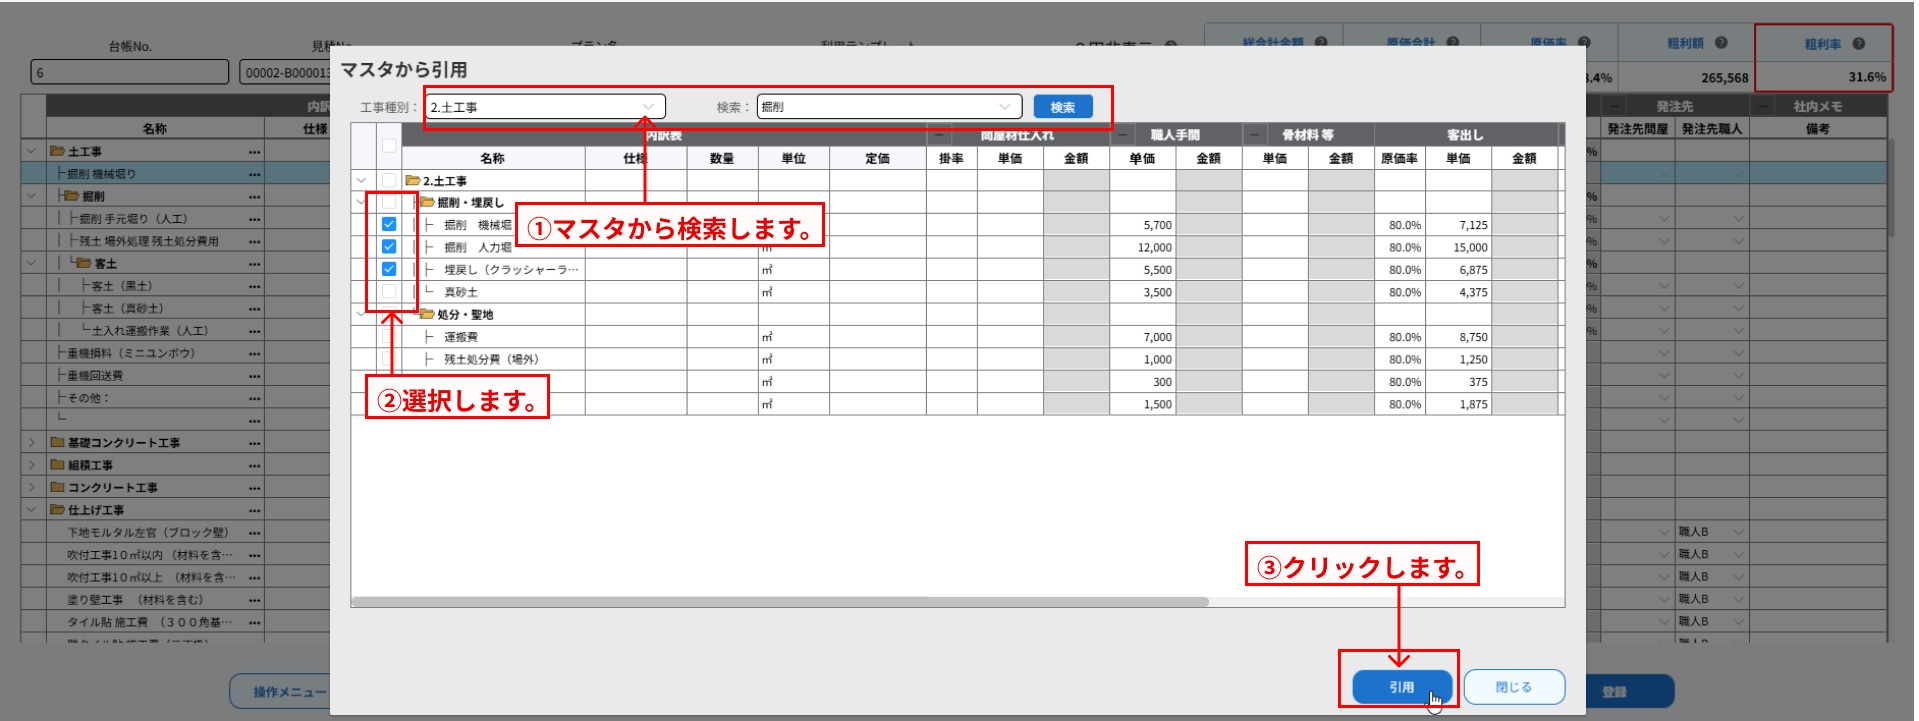
Task: Open ellipsis menu for 客土(黒土) row
Action: pyautogui.click(x=255, y=286)
